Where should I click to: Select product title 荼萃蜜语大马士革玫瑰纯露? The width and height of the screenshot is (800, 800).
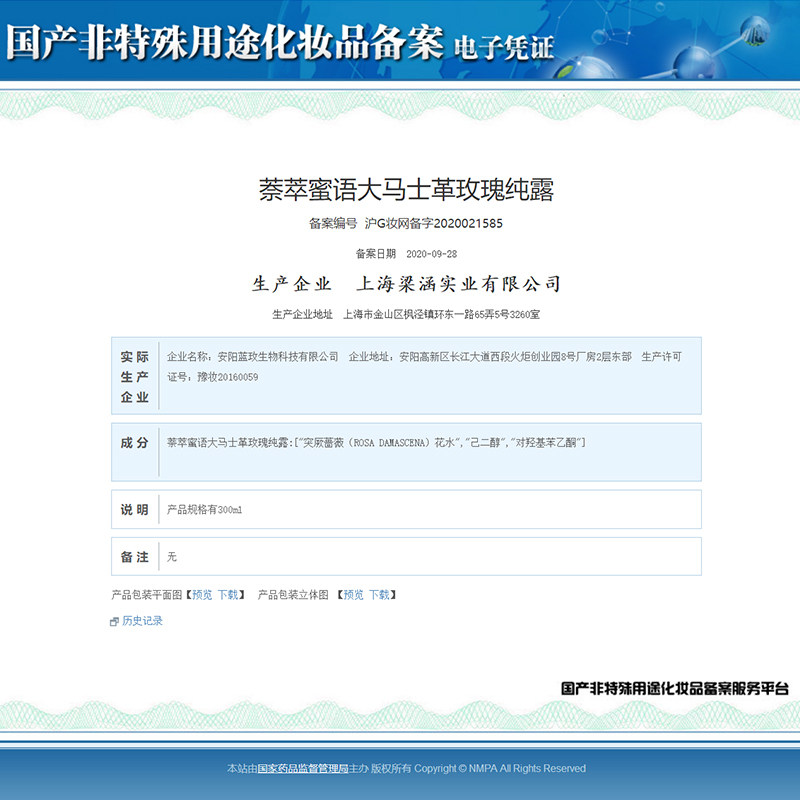tap(406, 190)
